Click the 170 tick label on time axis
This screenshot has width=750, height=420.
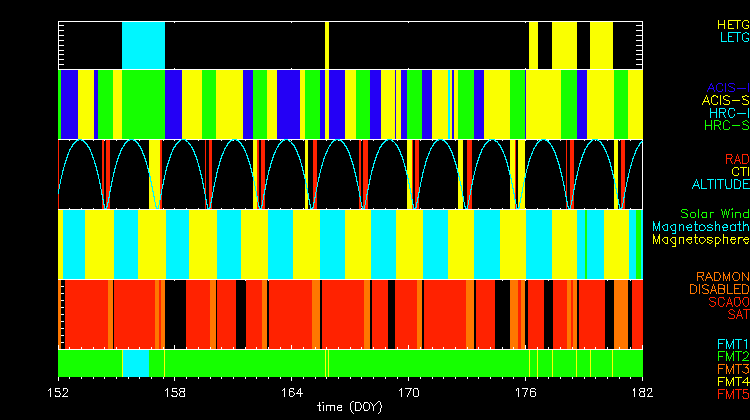[x=409, y=391]
